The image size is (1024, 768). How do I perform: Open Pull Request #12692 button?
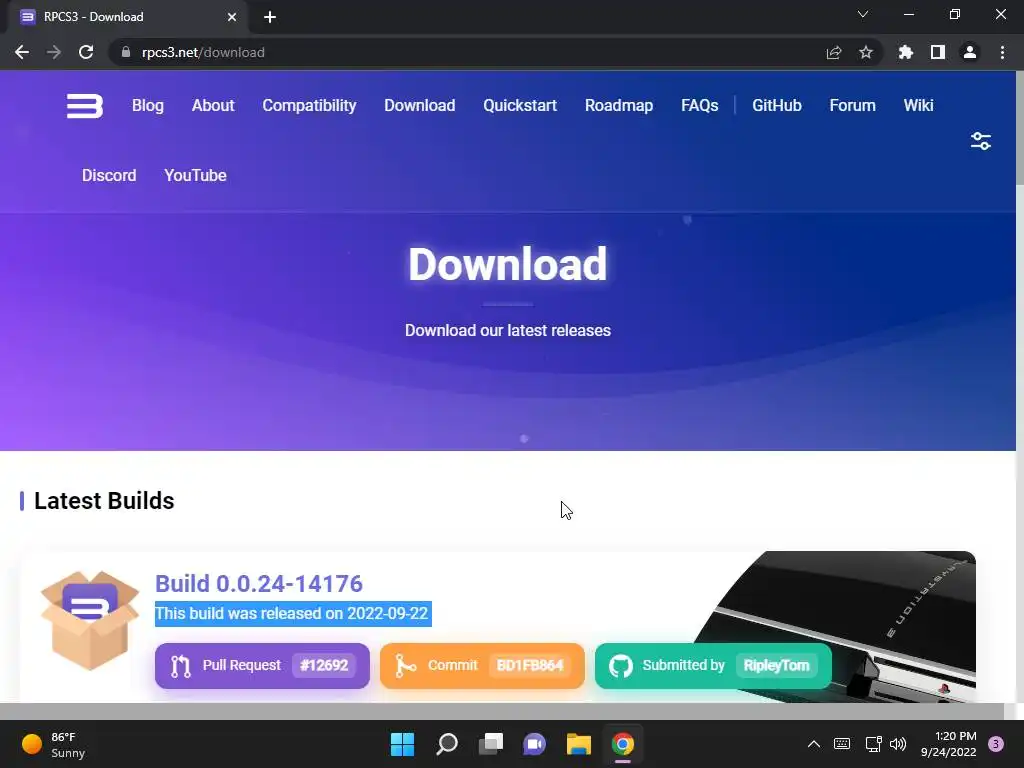point(262,665)
